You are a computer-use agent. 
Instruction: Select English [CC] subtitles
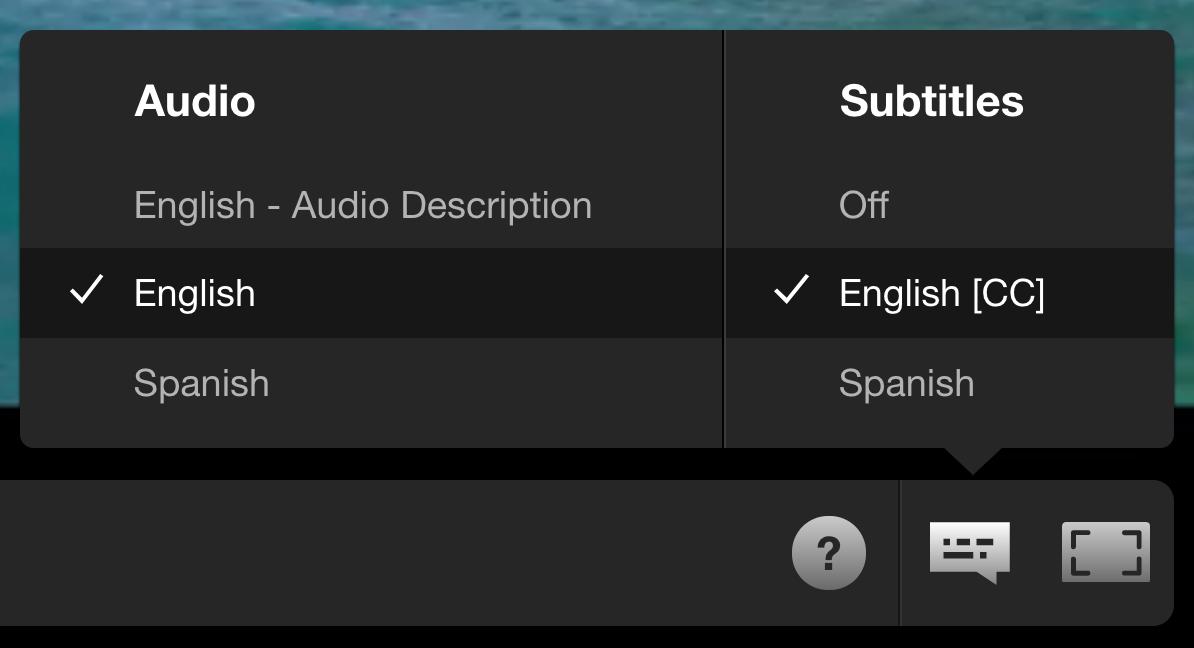tap(942, 294)
